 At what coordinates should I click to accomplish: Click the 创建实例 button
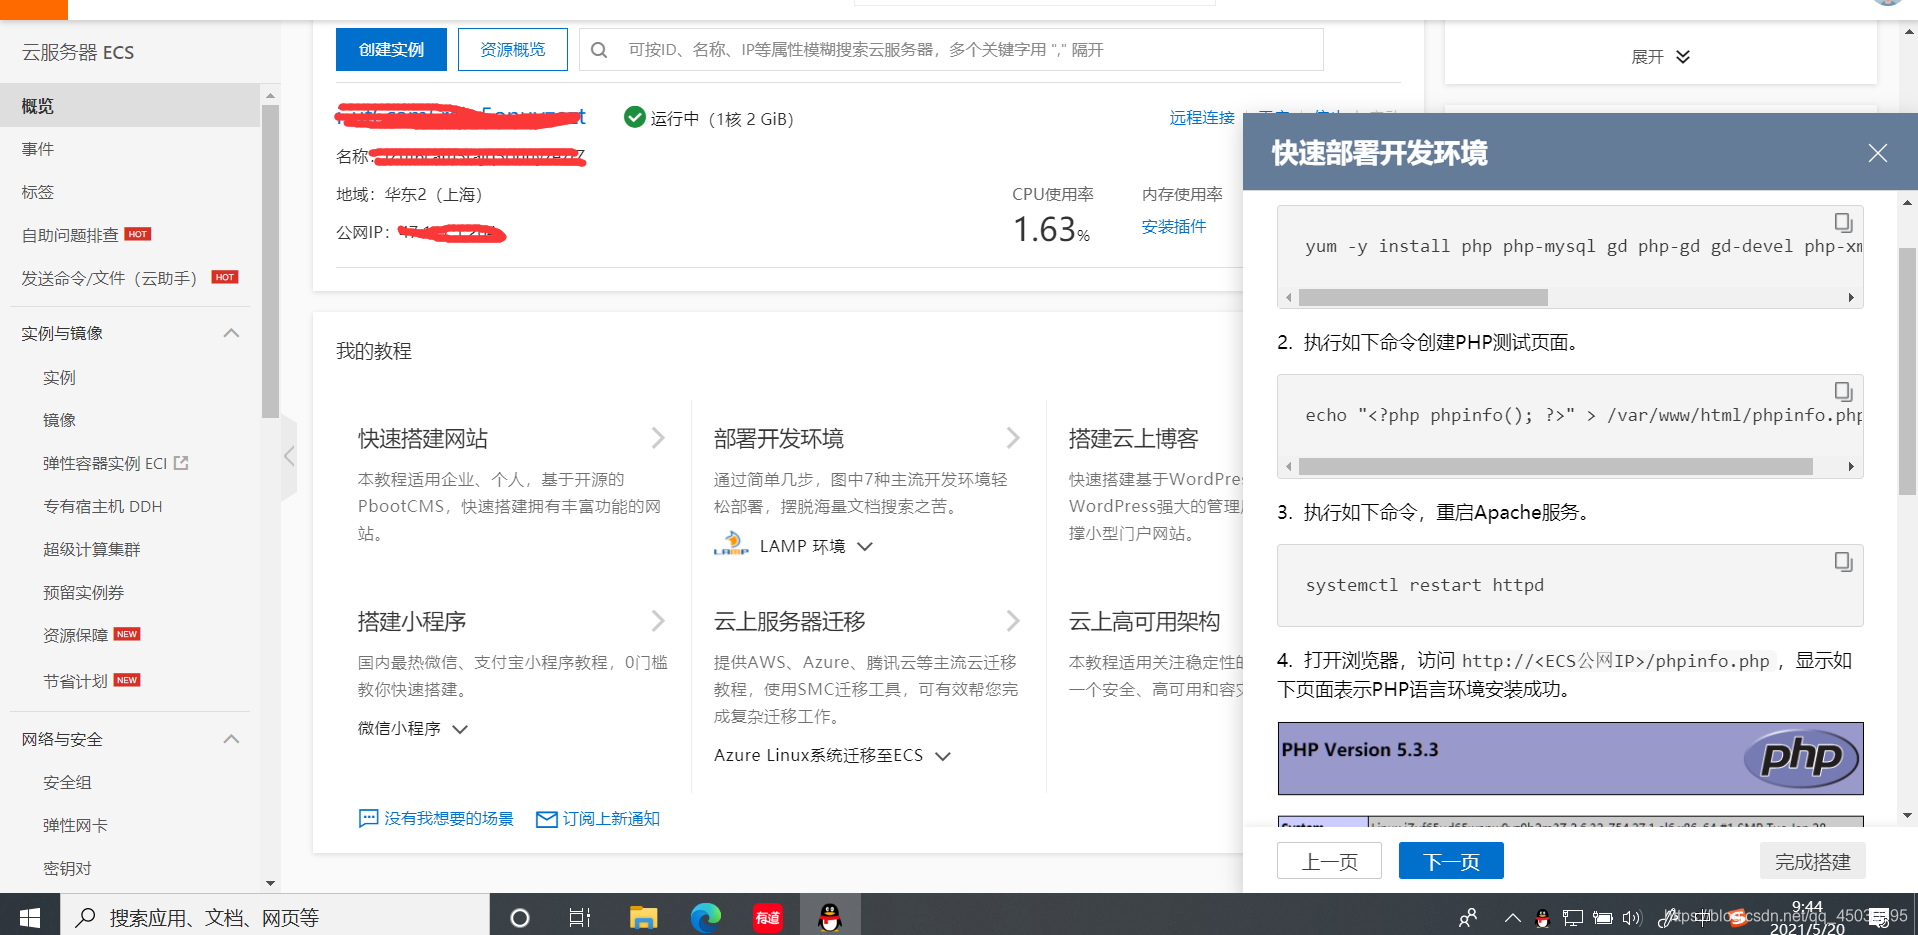[391, 49]
